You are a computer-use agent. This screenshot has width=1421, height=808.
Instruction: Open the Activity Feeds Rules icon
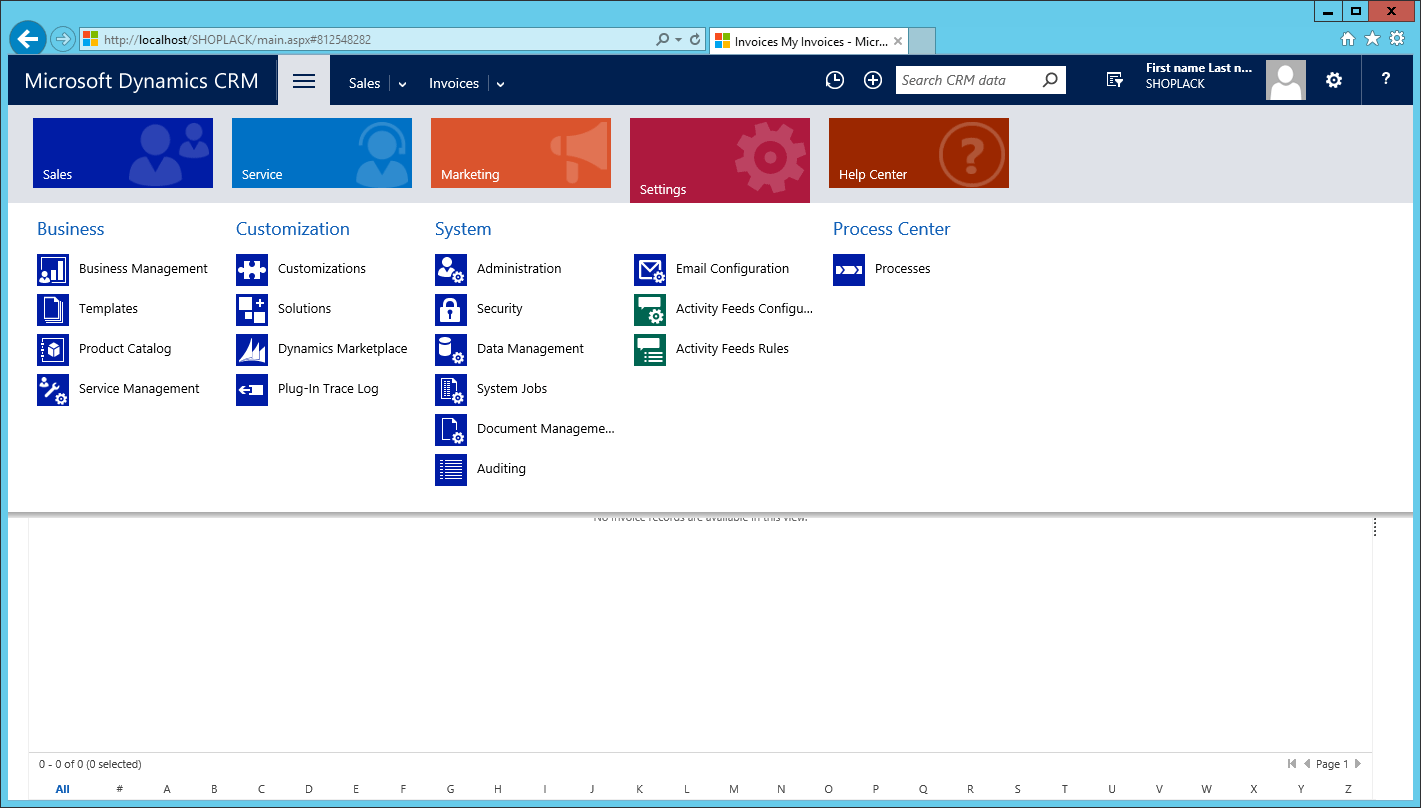[x=650, y=349]
